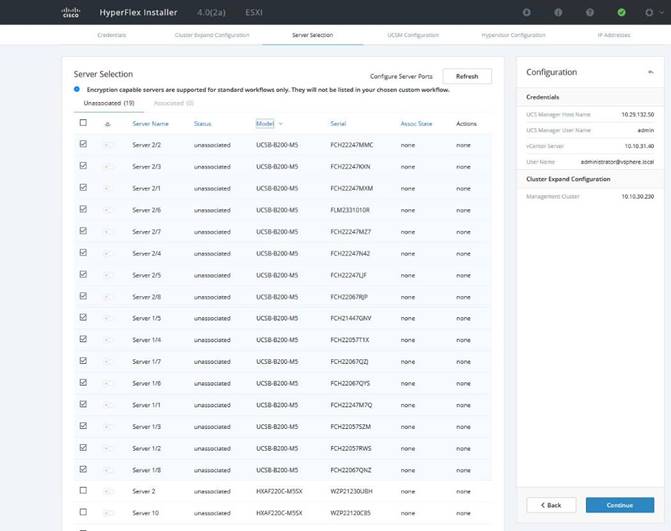Click serial FLM2331010R in the table
The height and width of the screenshot is (531, 671).
tap(350, 210)
